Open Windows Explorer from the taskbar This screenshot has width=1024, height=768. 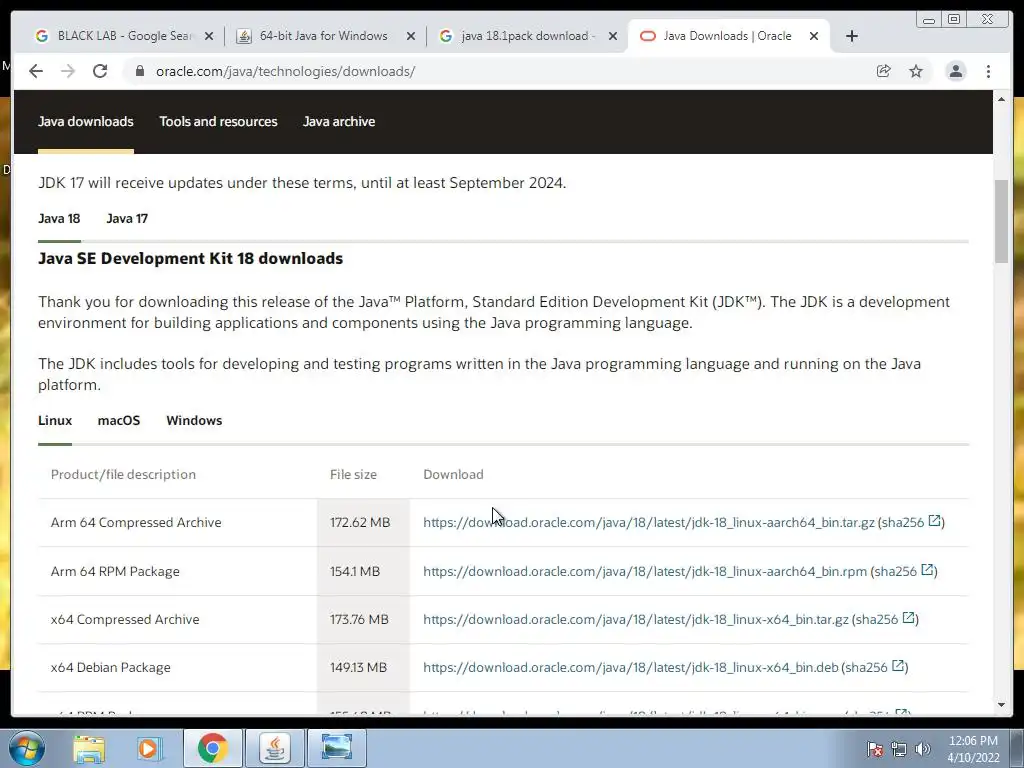[x=89, y=748]
